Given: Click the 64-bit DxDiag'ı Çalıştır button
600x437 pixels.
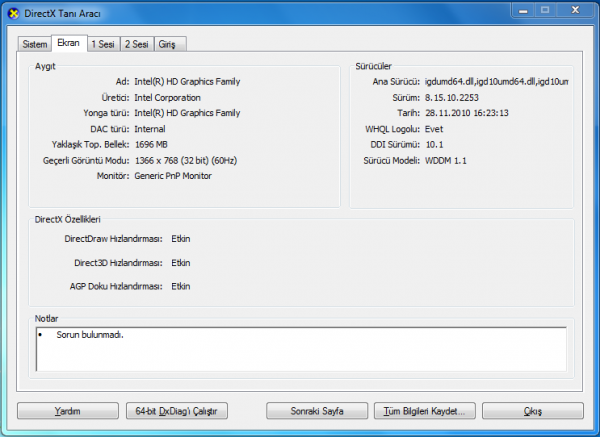Looking at the screenshot, I should tap(177, 411).
